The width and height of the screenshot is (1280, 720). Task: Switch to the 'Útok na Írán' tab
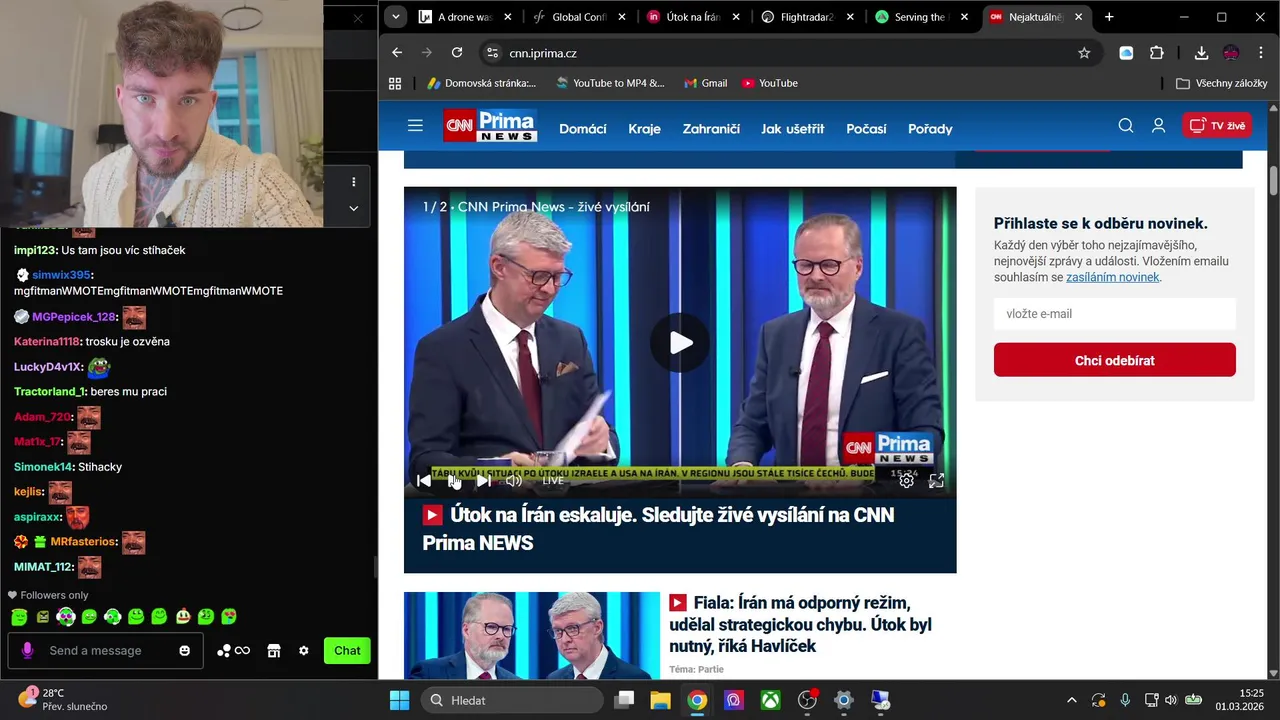coord(693,17)
